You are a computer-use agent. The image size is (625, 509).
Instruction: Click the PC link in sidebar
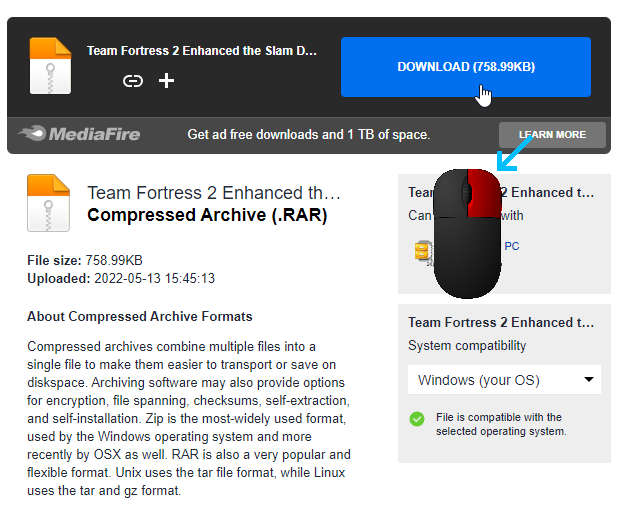coord(512,246)
